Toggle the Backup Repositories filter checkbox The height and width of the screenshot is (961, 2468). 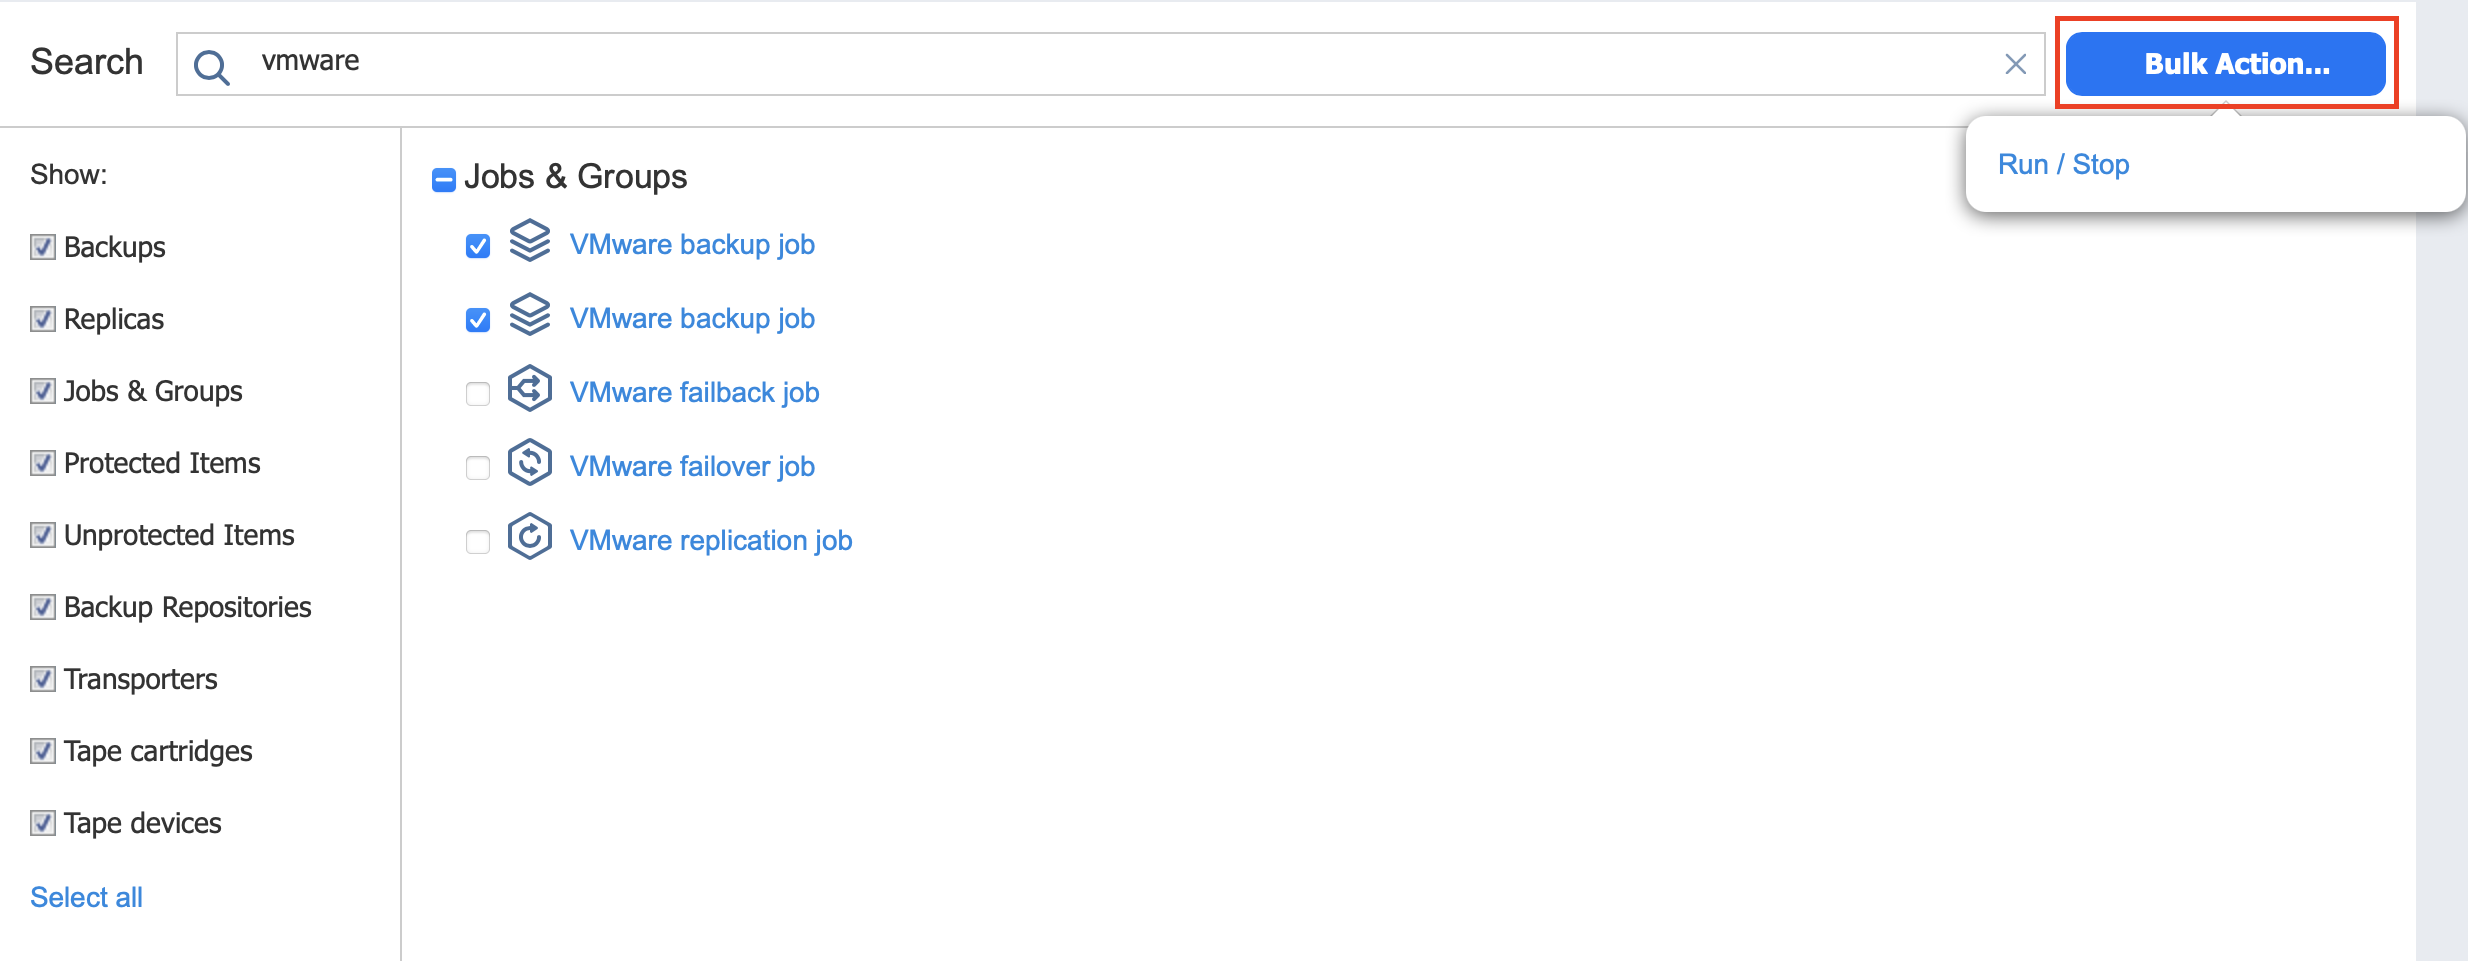coord(43,607)
